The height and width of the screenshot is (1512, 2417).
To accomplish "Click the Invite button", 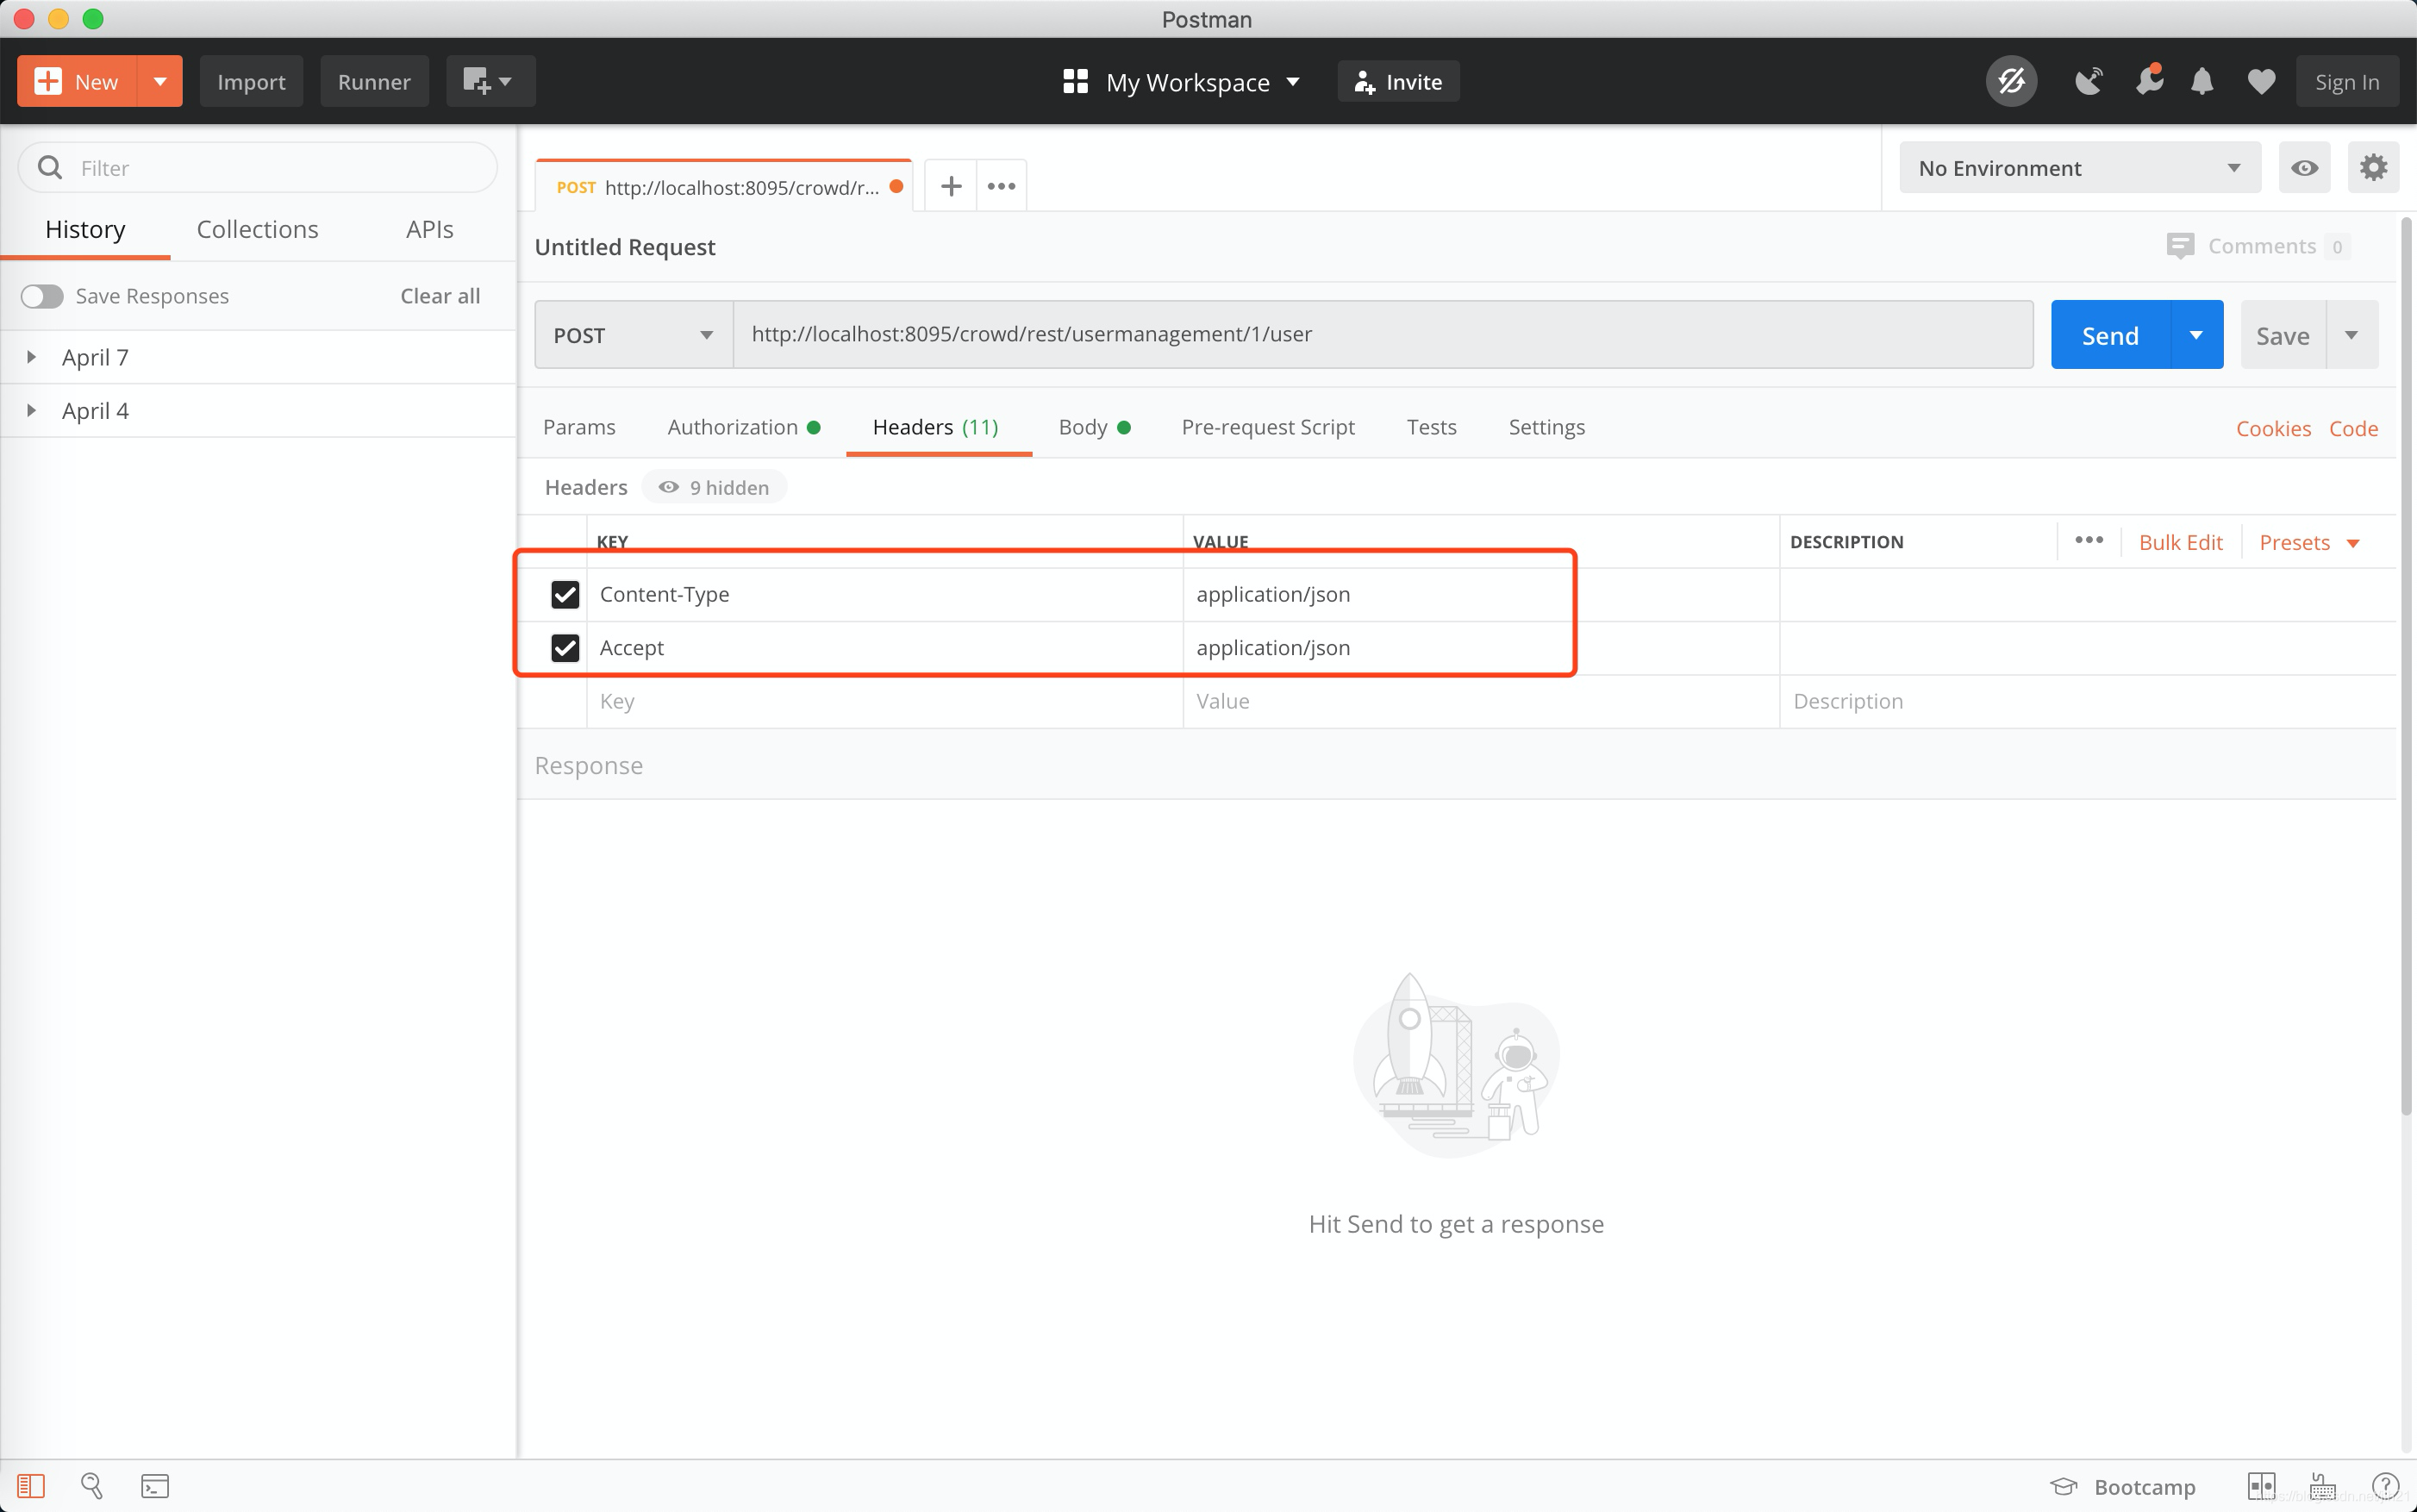I will pyautogui.click(x=1398, y=81).
